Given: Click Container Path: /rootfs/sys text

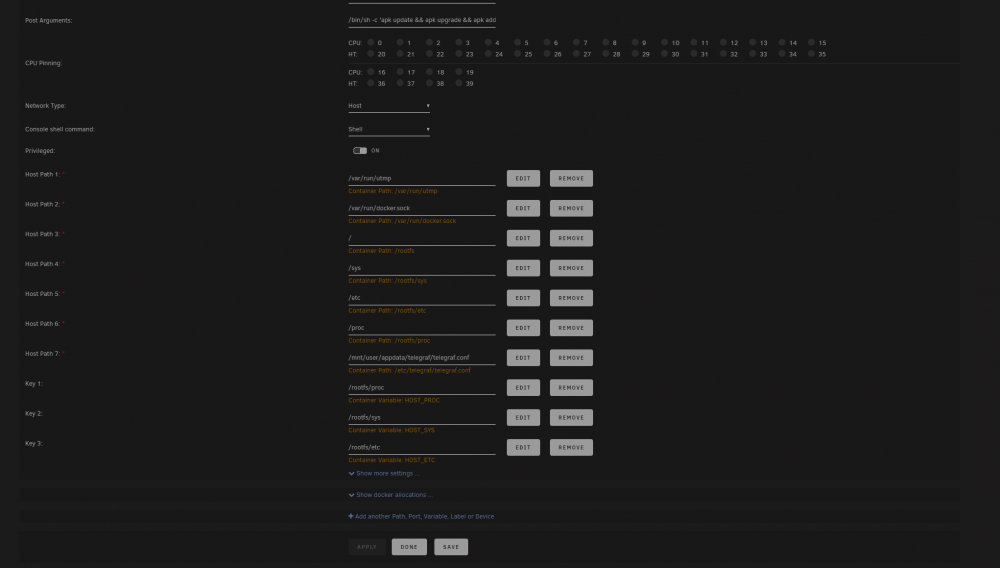Looking at the screenshot, I should point(387,280).
